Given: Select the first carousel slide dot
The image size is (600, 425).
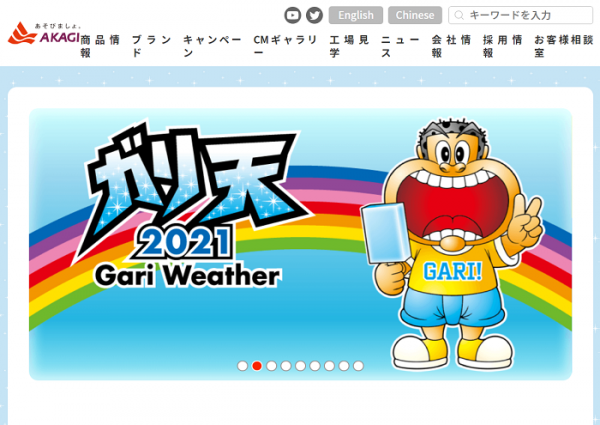Looking at the screenshot, I should [242, 366].
